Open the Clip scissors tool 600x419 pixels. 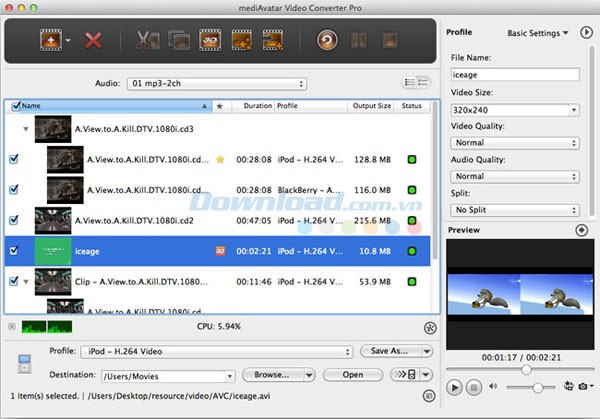pos(148,40)
